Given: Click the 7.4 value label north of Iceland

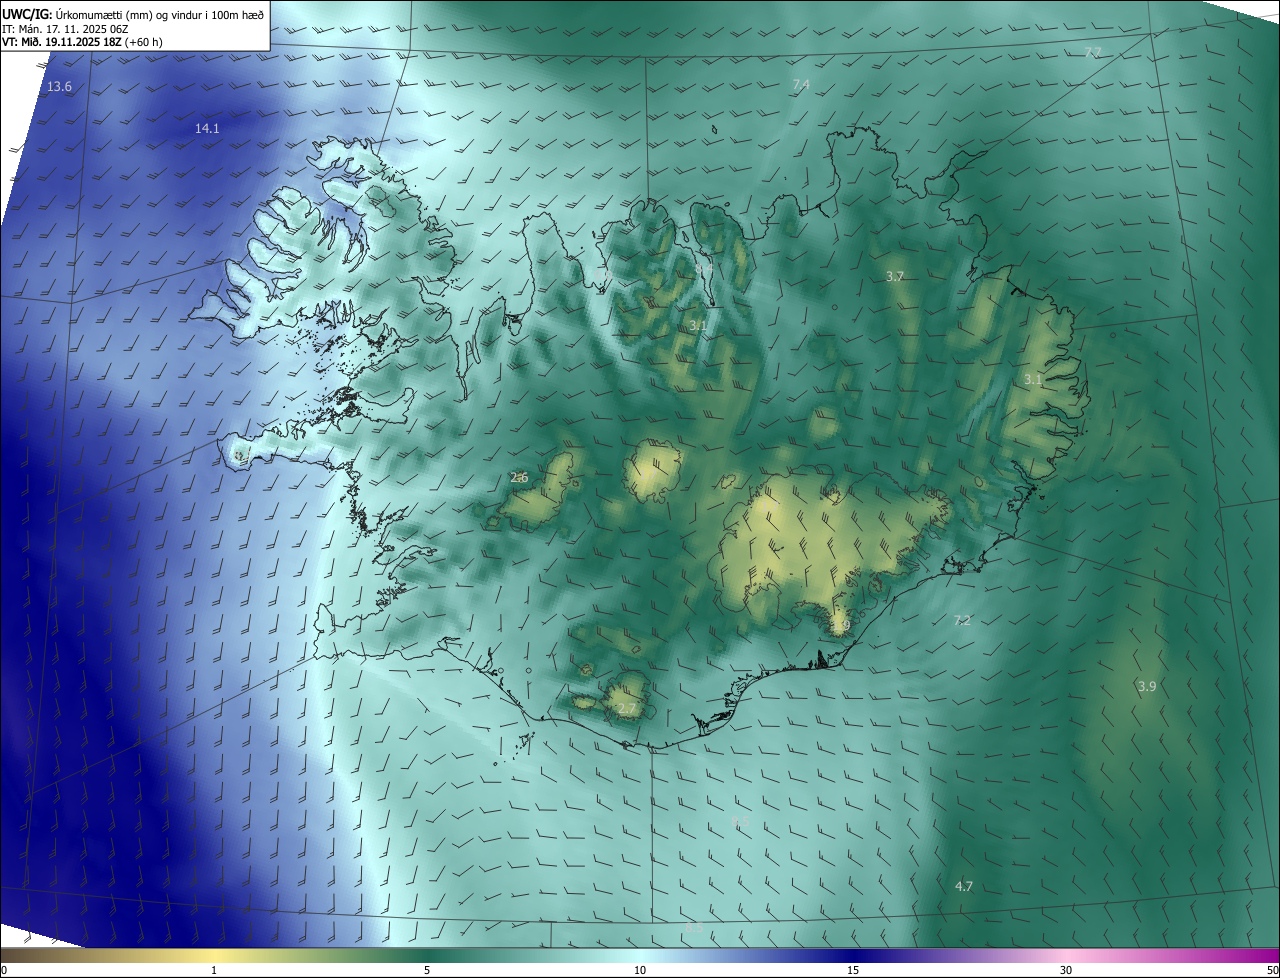Looking at the screenshot, I should [x=801, y=85].
